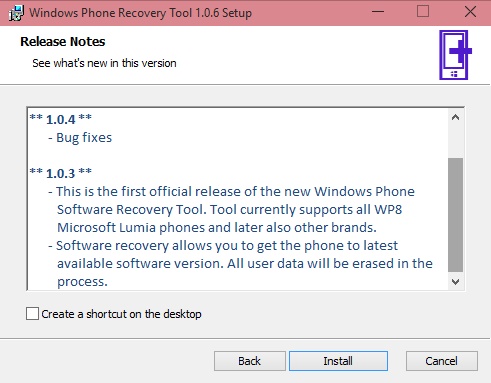Screen dimensions: 491x383
Task: Click the release notes scroll-down arrow
Action: [455, 281]
